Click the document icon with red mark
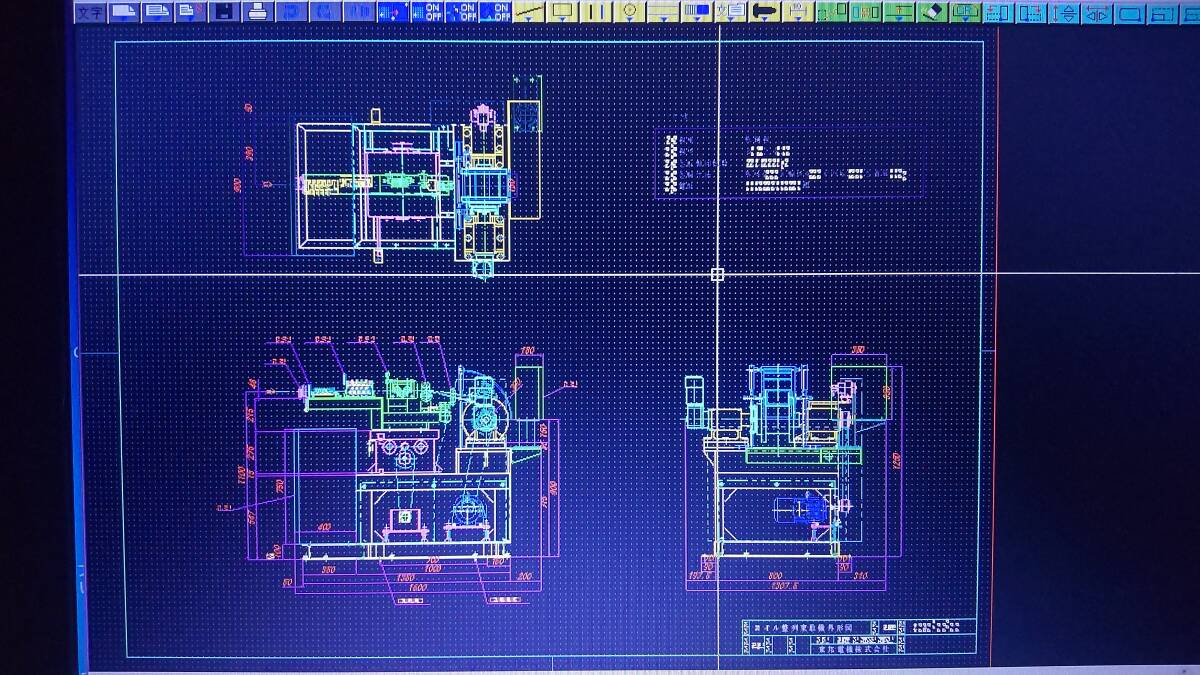1200x675 pixels. tap(188, 12)
